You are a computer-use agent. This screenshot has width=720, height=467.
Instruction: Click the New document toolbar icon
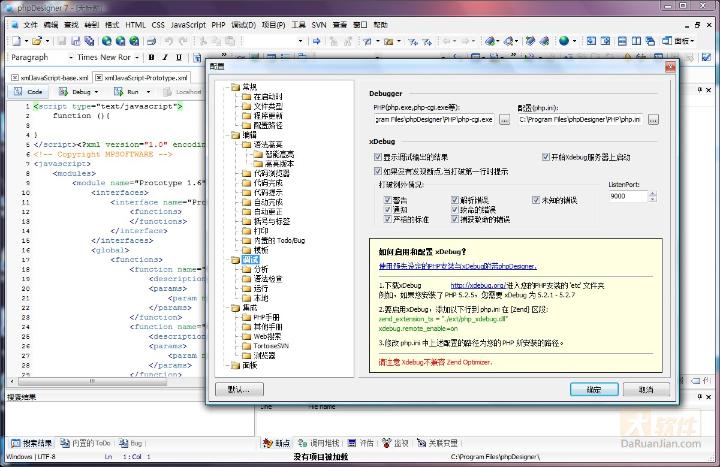[17, 41]
